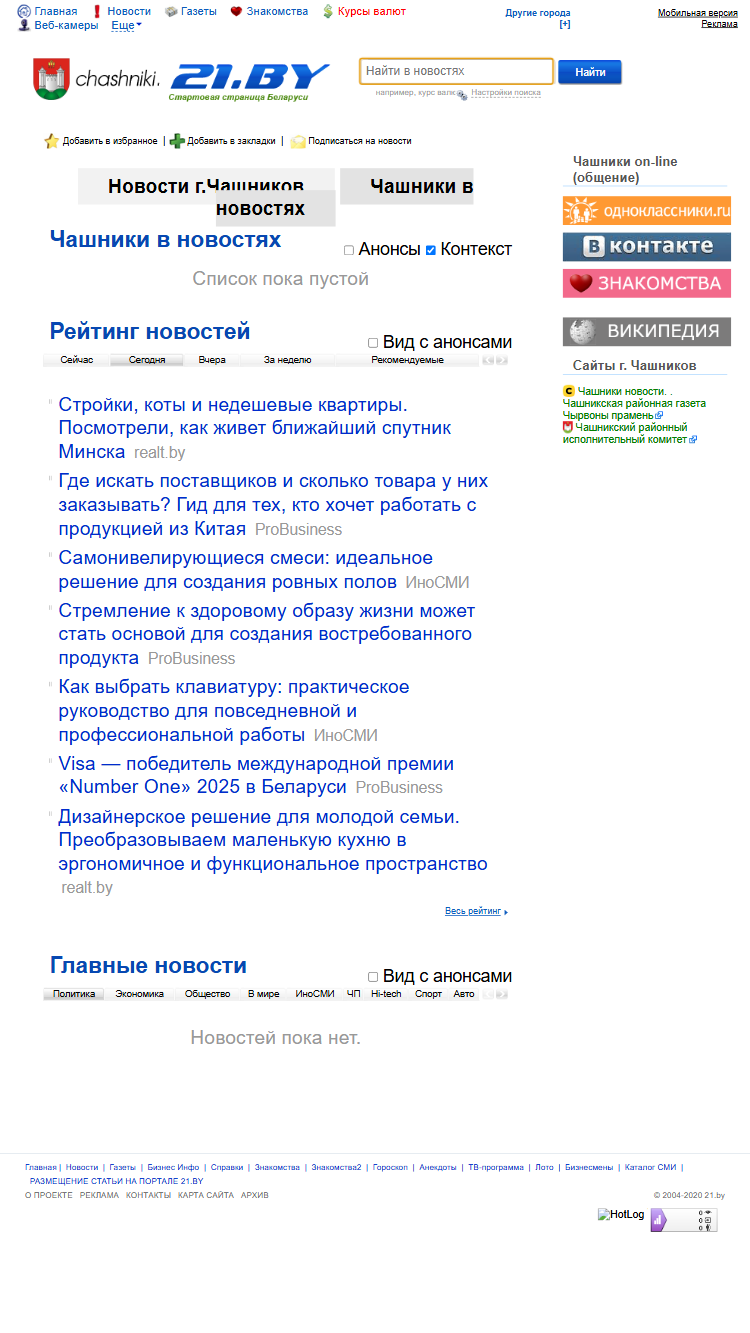Toggle Вид с анонсами in Главные новости
The width and height of the screenshot is (750, 1333).
pos(373,976)
